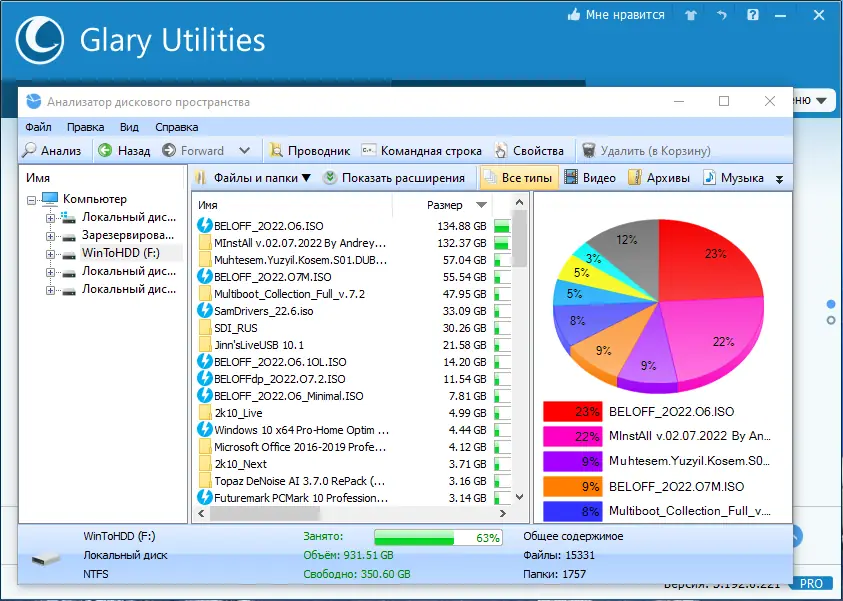This screenshot has height=601, width=843.
Task: Click the Topaz DeNoise AI folder icon
Action: 205,481
